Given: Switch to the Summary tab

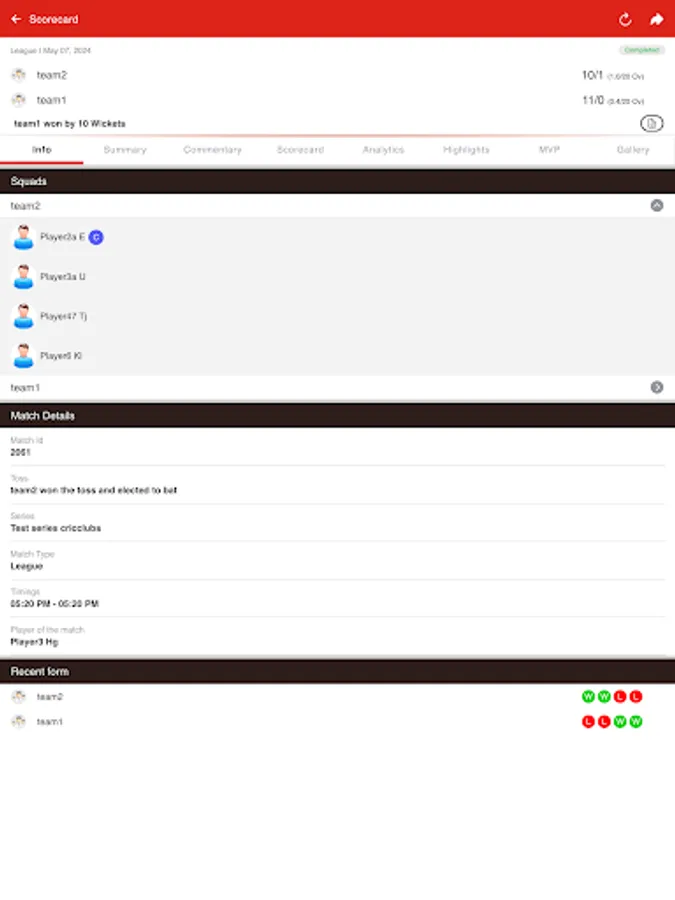Looking at the screenshot, I should coord(125,150).
